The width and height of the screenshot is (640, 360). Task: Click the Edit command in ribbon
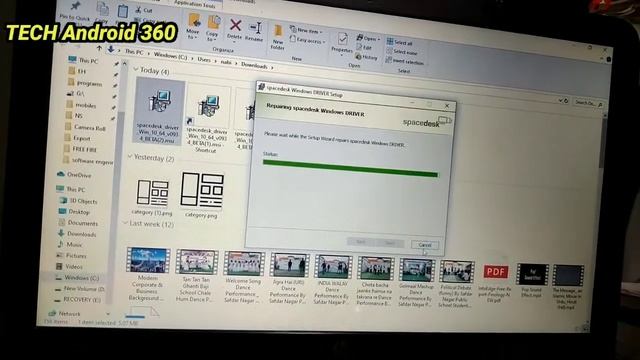pyautogui.click(x=364, y=47)
